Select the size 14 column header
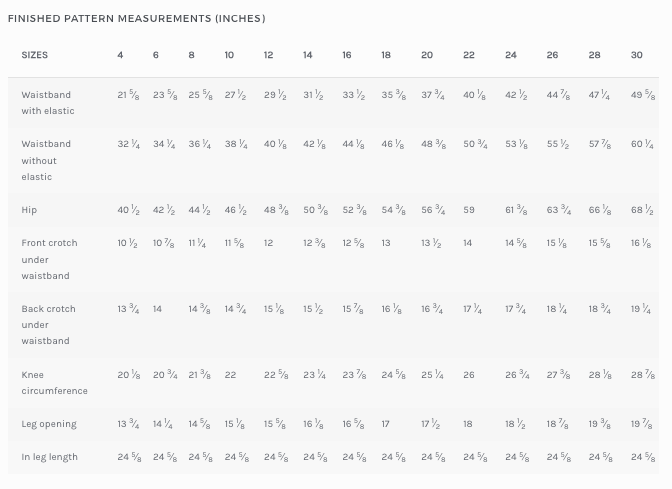This screenshot has width=672, height=489. pos(307,55)
